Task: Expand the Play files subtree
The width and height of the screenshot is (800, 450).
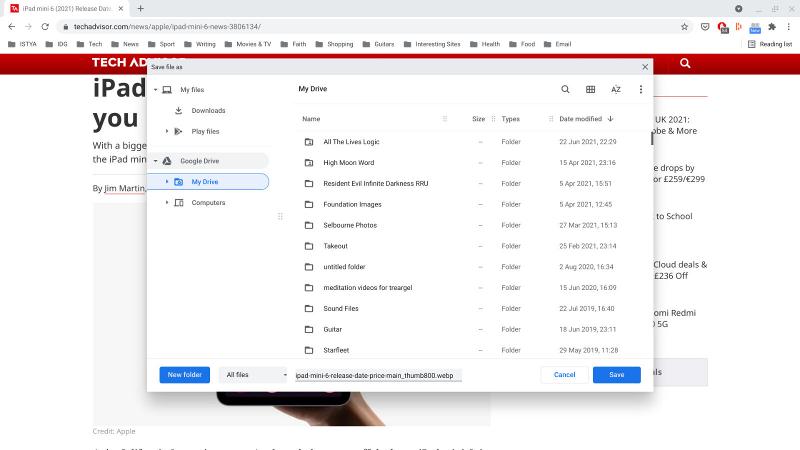Action: (167, 132)
